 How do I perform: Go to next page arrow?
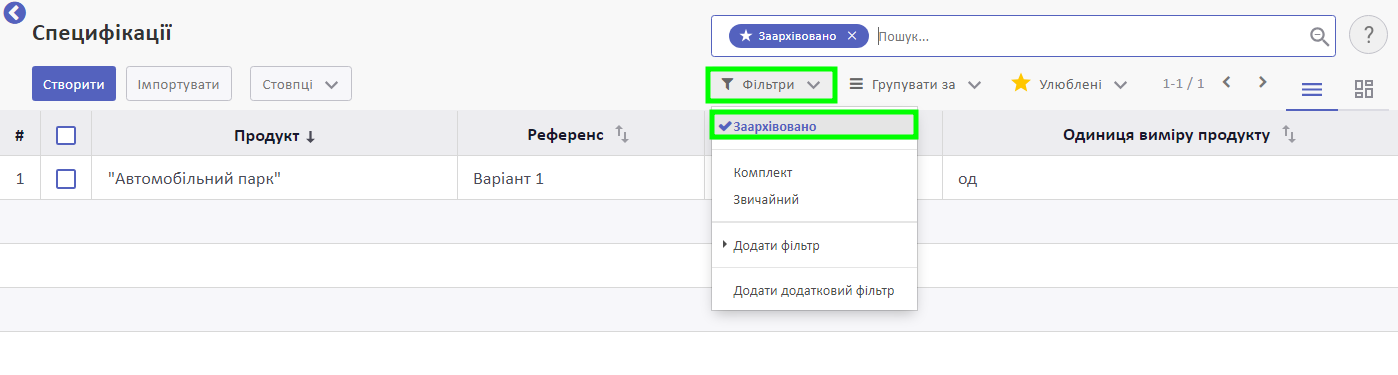[x=1263, y=82]
